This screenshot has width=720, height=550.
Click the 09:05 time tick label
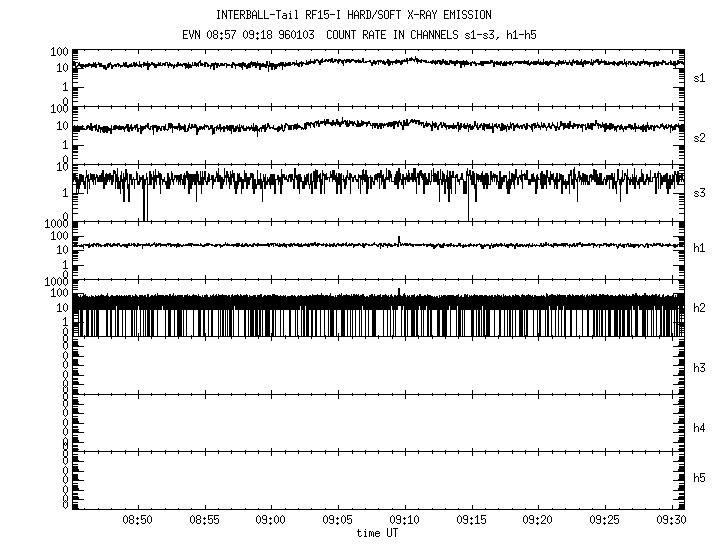click(x=338, y=521)
